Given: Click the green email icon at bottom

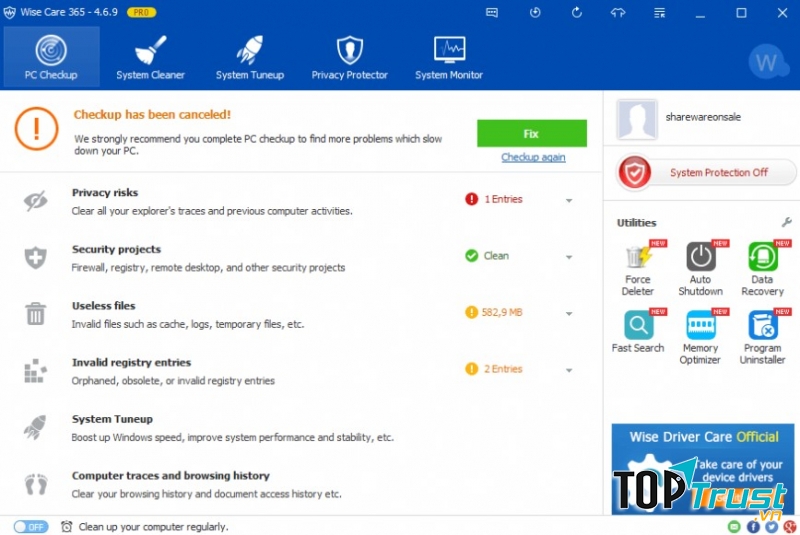Looking at the screenshot, I should coord(734,527).
